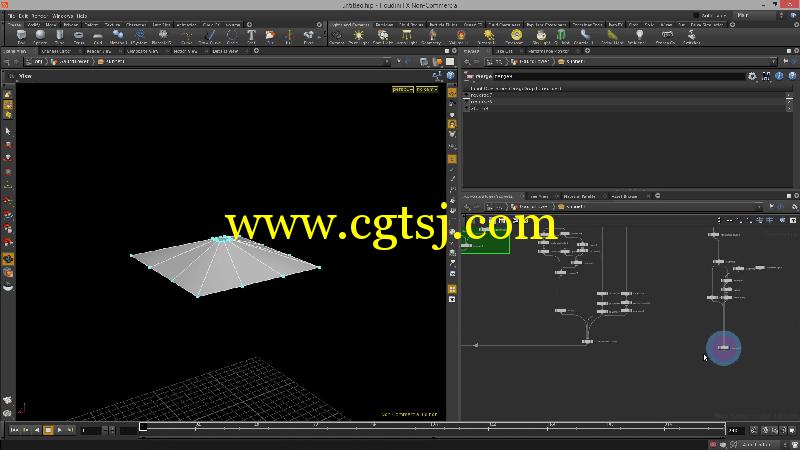Open the Edit menu
The image size is (800, 450).
pyautogui.click(x=23, y=16)
